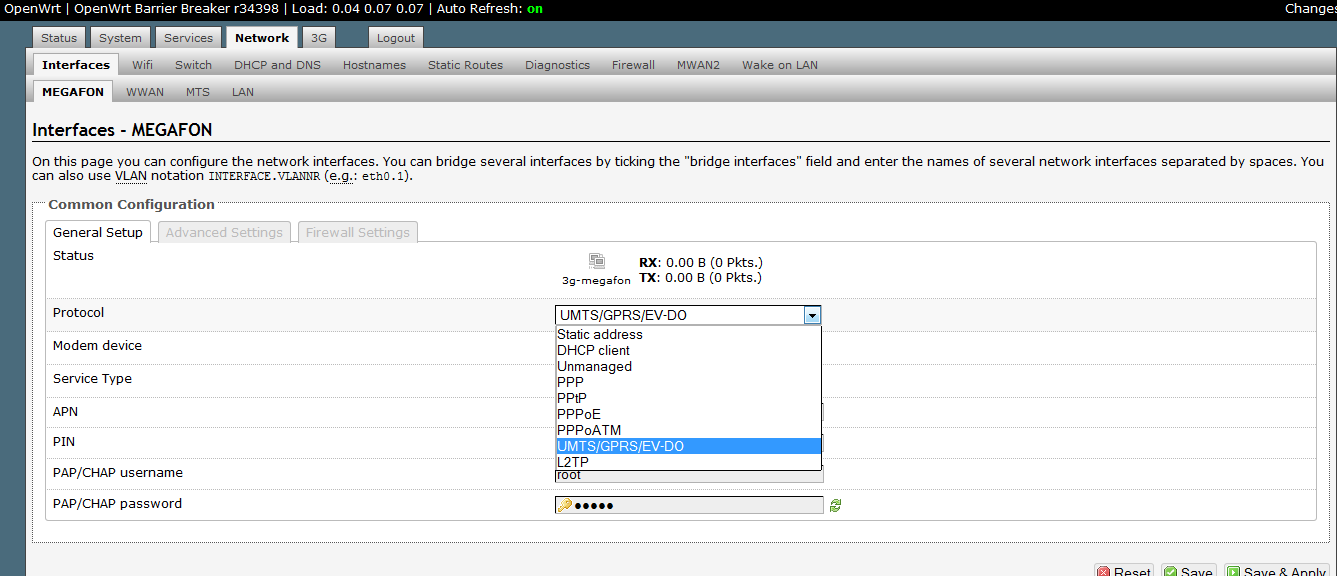The image size is (1337, 576).
Task: Toggle Auto Refresh on link
Action: [x=535, y=9]
